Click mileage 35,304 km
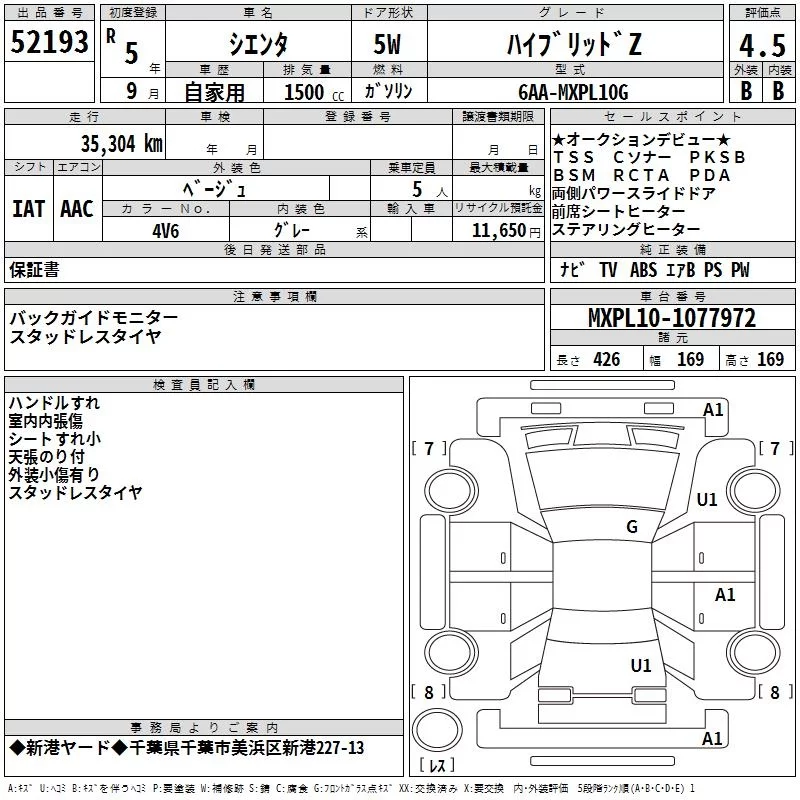 click(122, 143)
